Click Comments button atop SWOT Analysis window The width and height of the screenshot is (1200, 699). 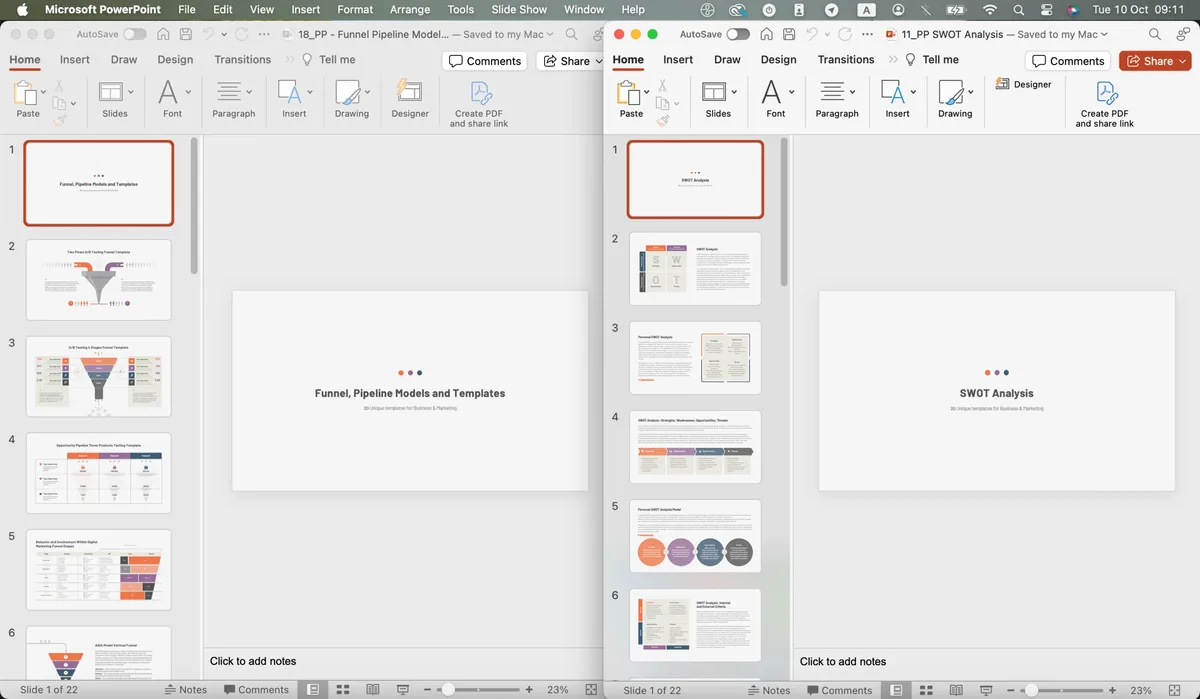point(1069,61)
